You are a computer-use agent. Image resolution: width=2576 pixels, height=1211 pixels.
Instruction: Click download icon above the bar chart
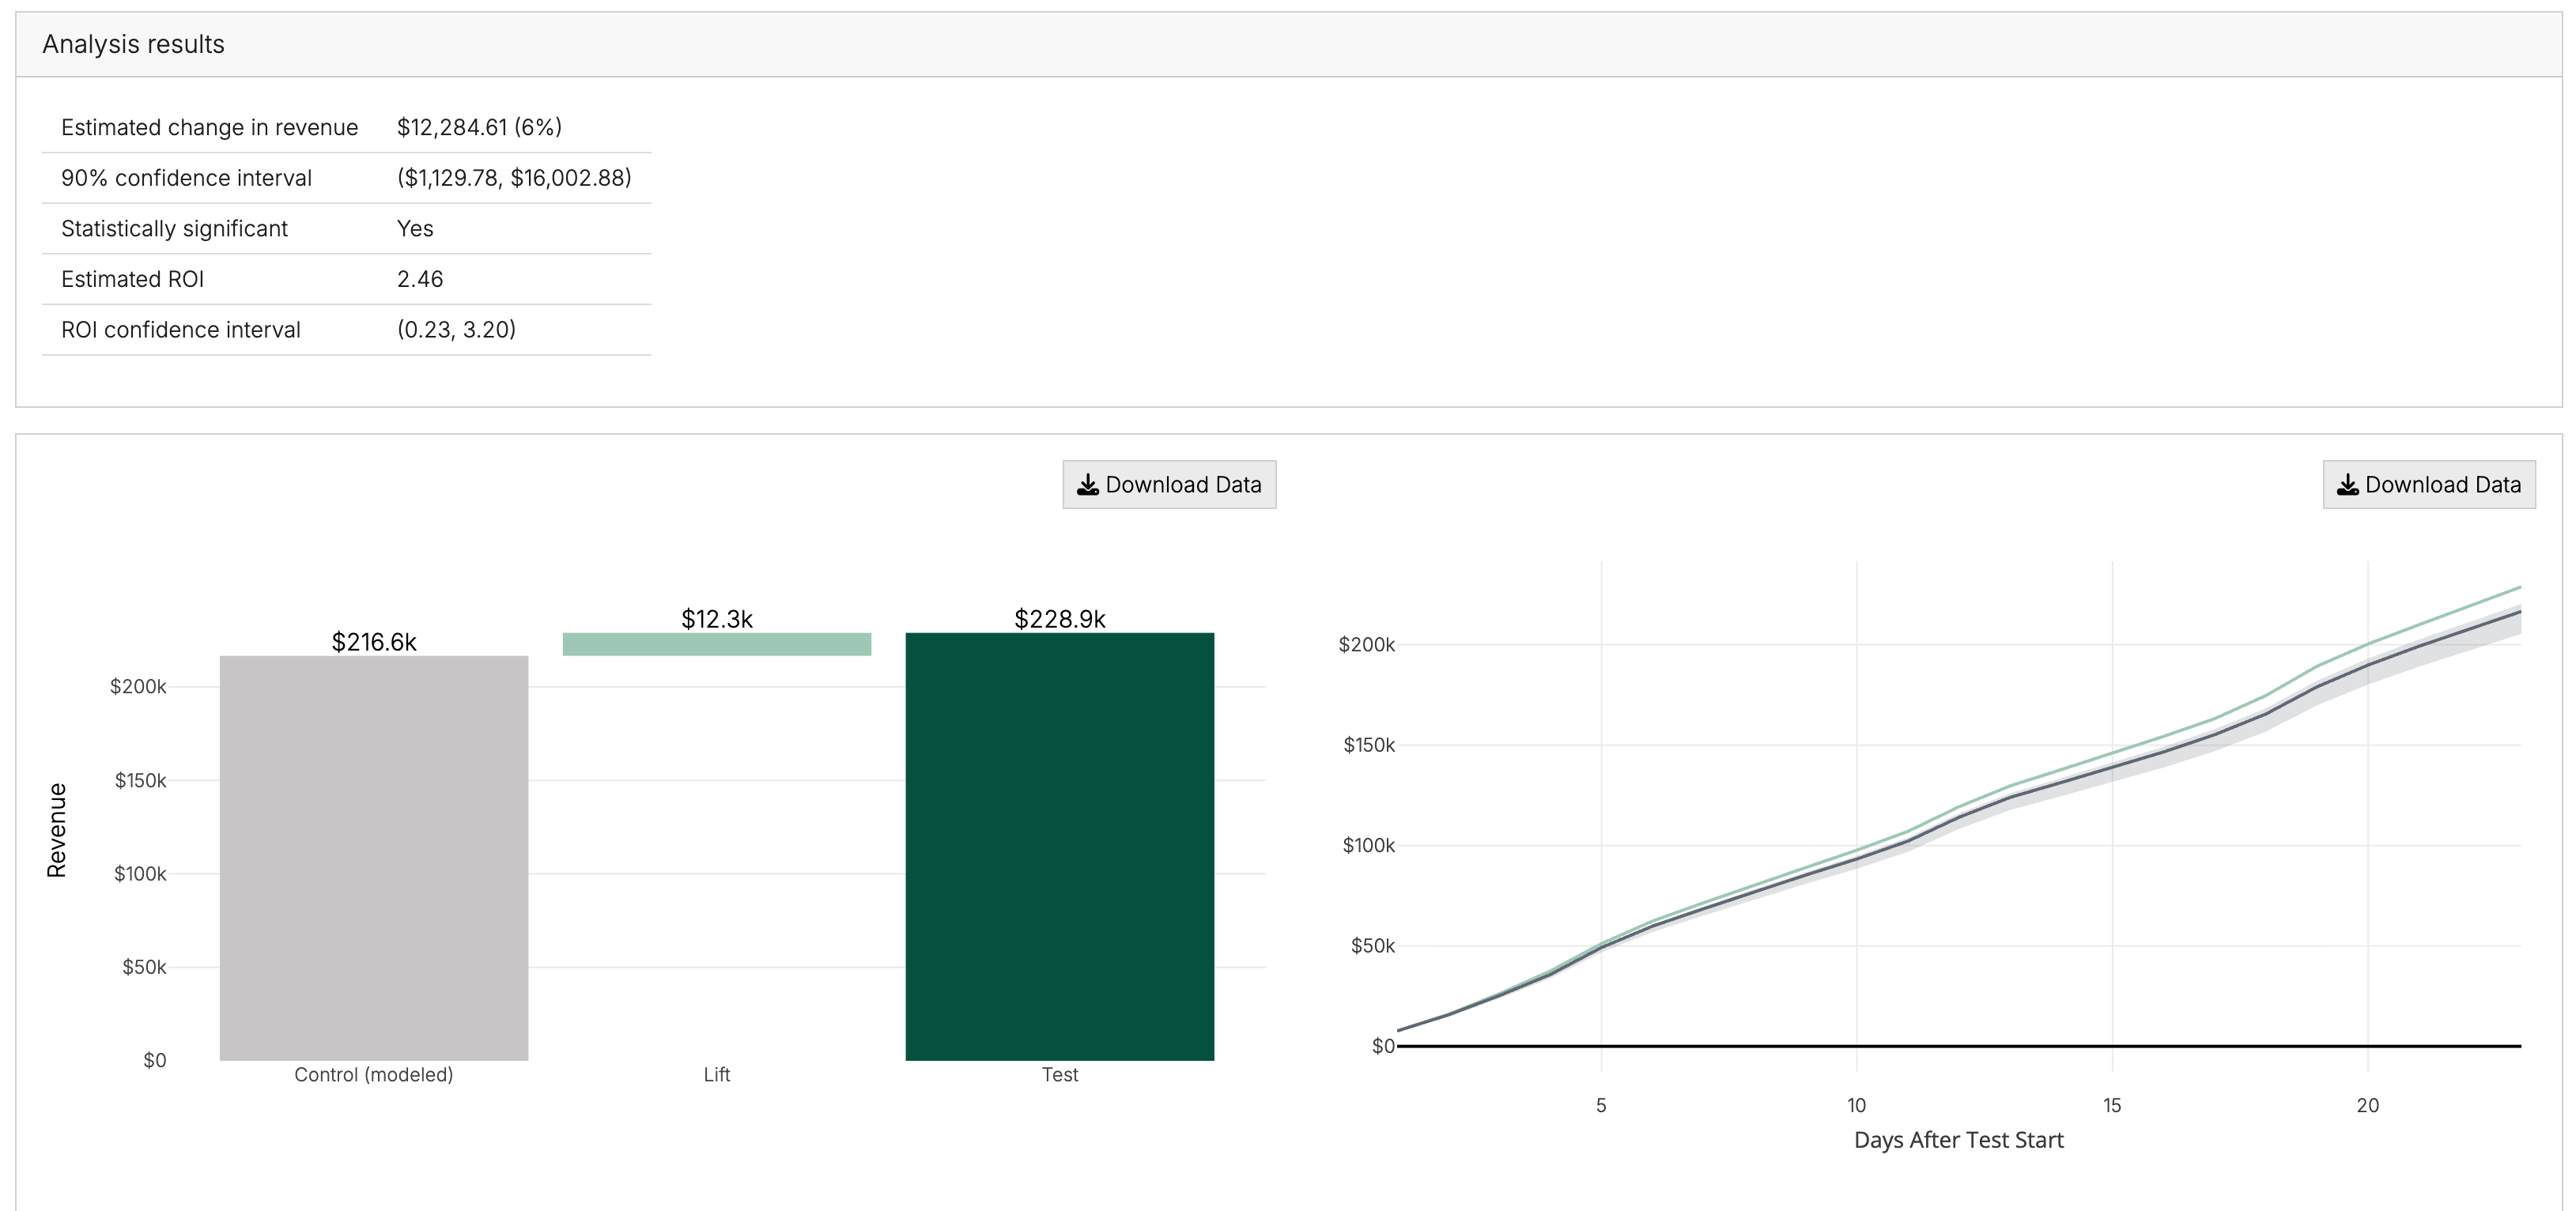point(1087,485)
